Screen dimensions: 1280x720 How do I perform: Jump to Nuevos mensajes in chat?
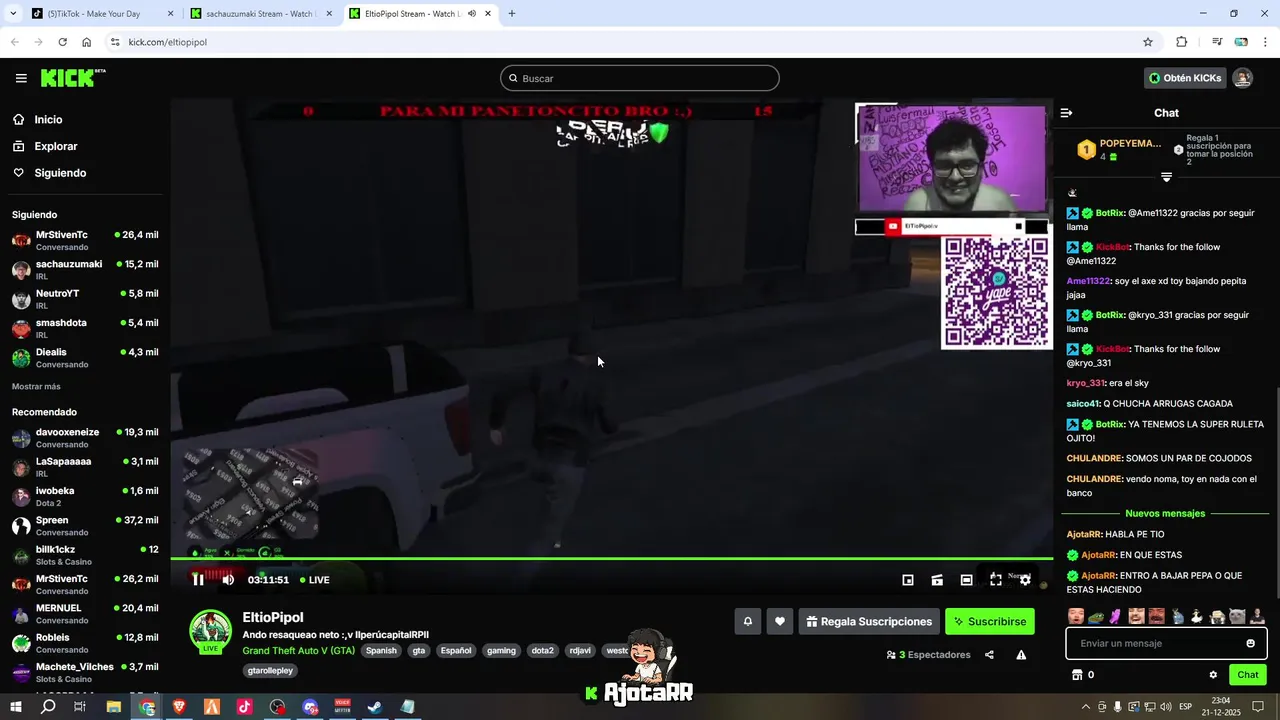tap(1165, 513)
